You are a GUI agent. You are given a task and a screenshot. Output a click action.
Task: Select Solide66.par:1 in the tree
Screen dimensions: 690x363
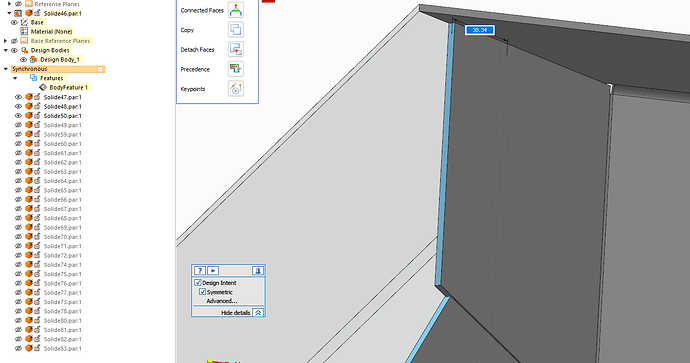[x=62, y=199]
